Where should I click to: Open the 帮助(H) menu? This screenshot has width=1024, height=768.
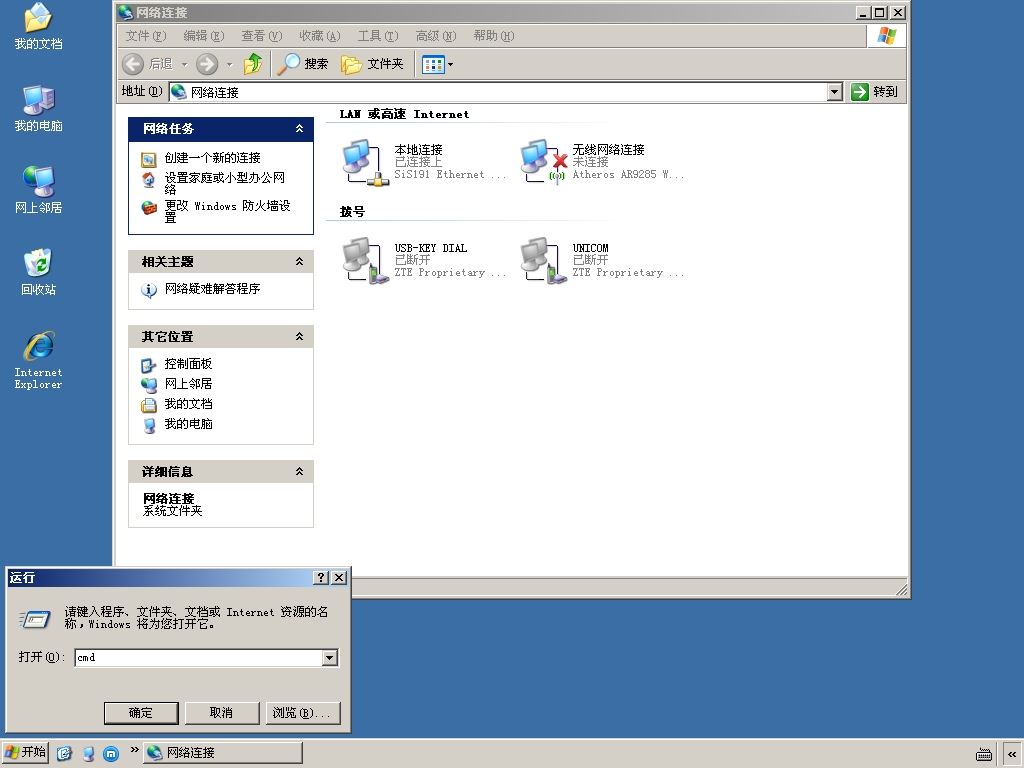pyautogui.click(x=494, y=36)
